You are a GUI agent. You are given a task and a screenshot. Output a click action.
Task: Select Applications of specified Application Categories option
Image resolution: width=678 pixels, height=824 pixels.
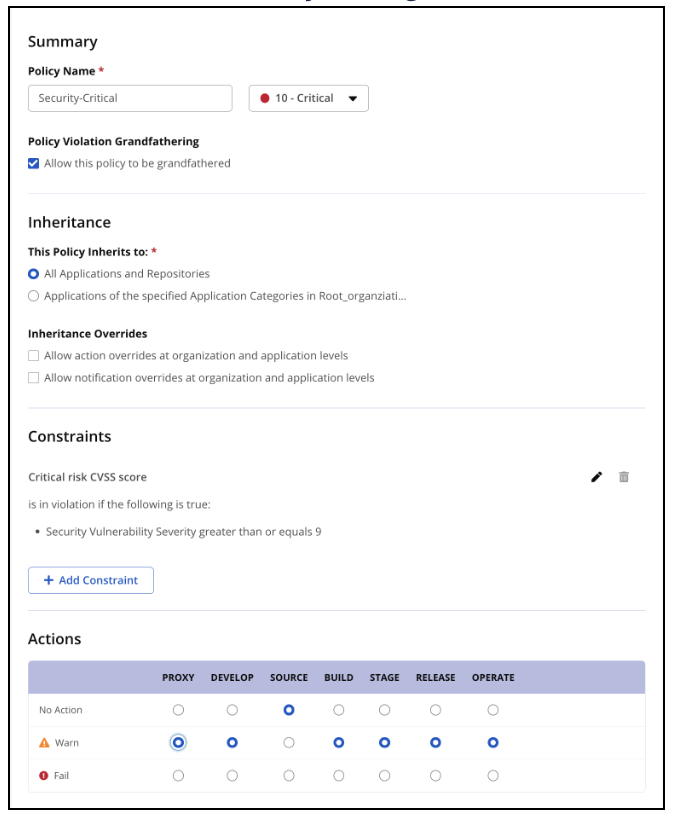tap(34, 296)
